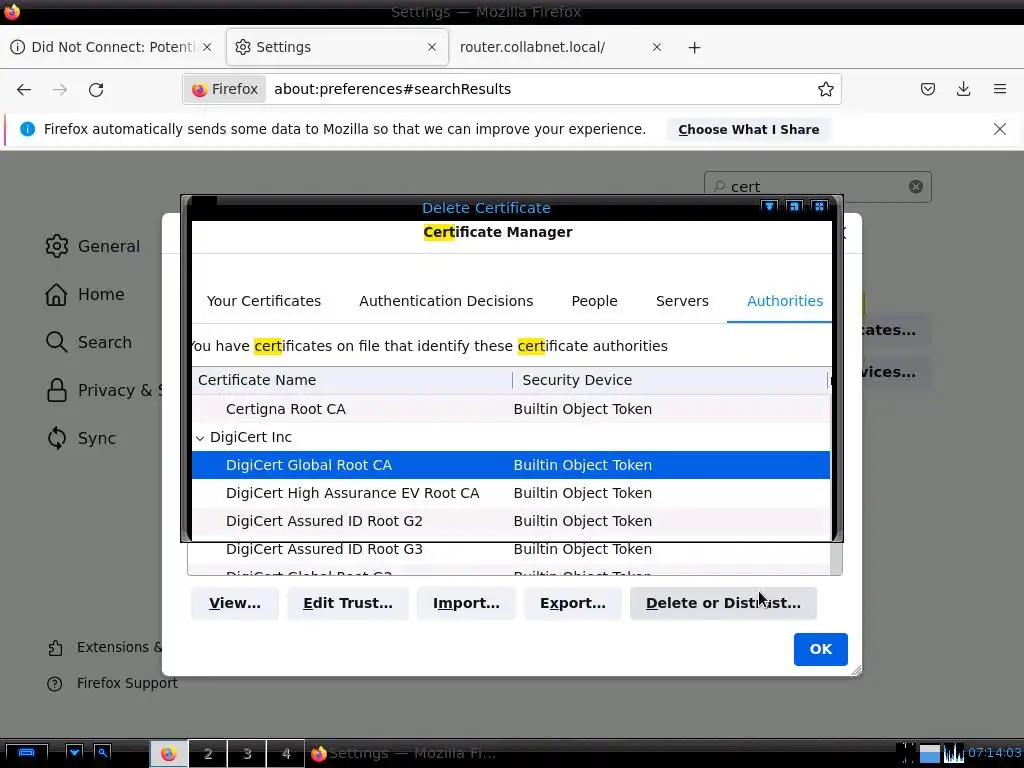This screenshot has height=768, width=1024.
Task: Confirm with the OK button
Action: pos(820,649)
